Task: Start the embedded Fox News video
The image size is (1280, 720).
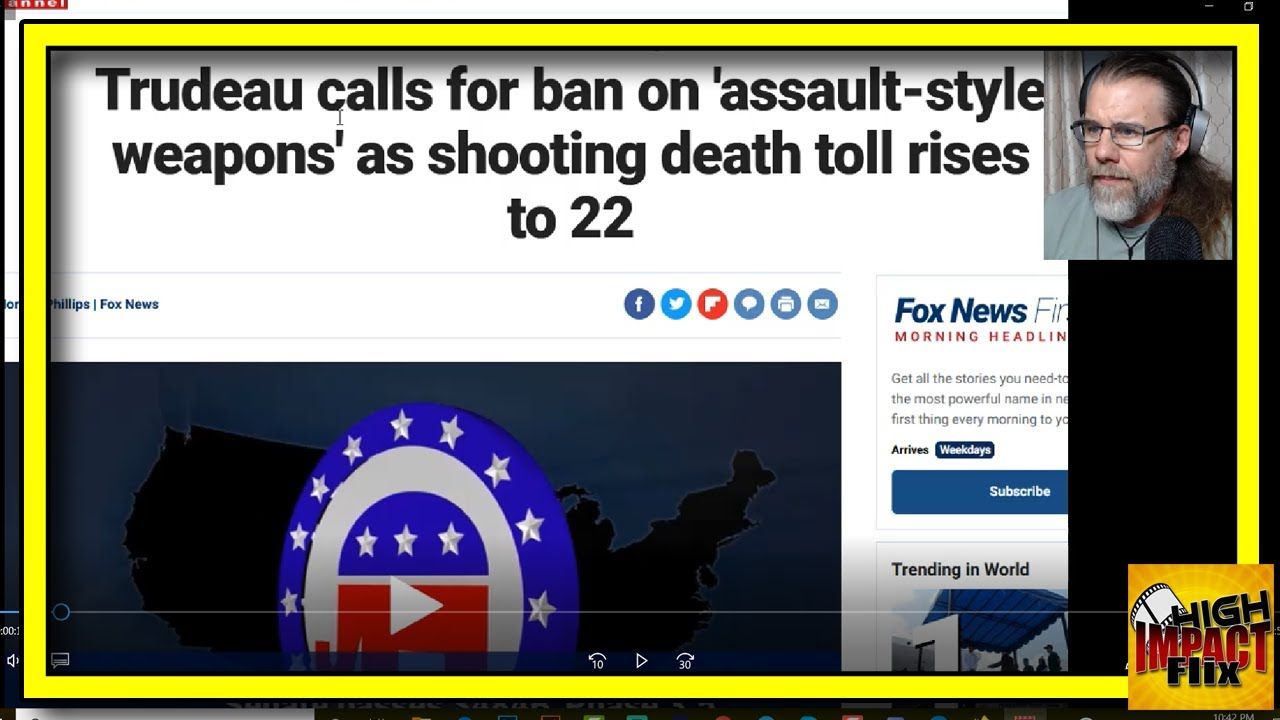Action: pos(416,605)
